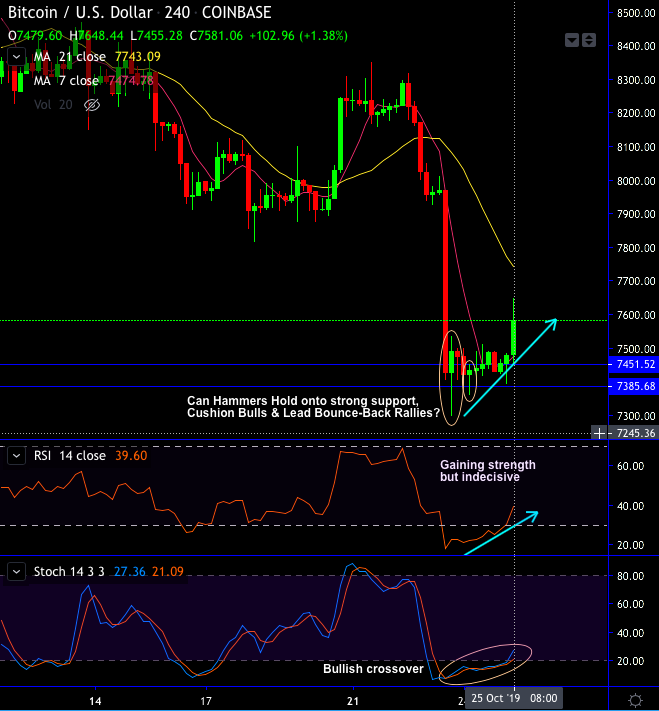Viewport: 659px width, 711px height.
Task: Click the Vol 20 legend label
Action: tap(53, 105)
